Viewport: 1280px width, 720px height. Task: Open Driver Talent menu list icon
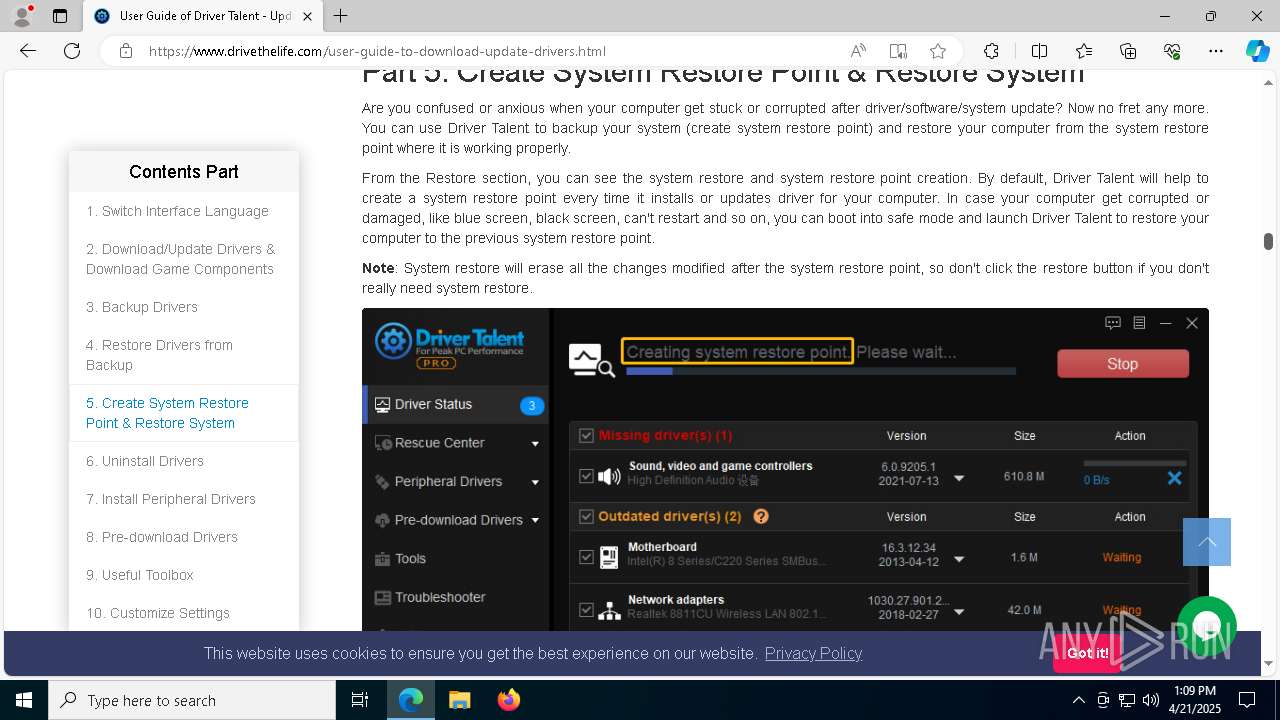(x=1139, y=323)
